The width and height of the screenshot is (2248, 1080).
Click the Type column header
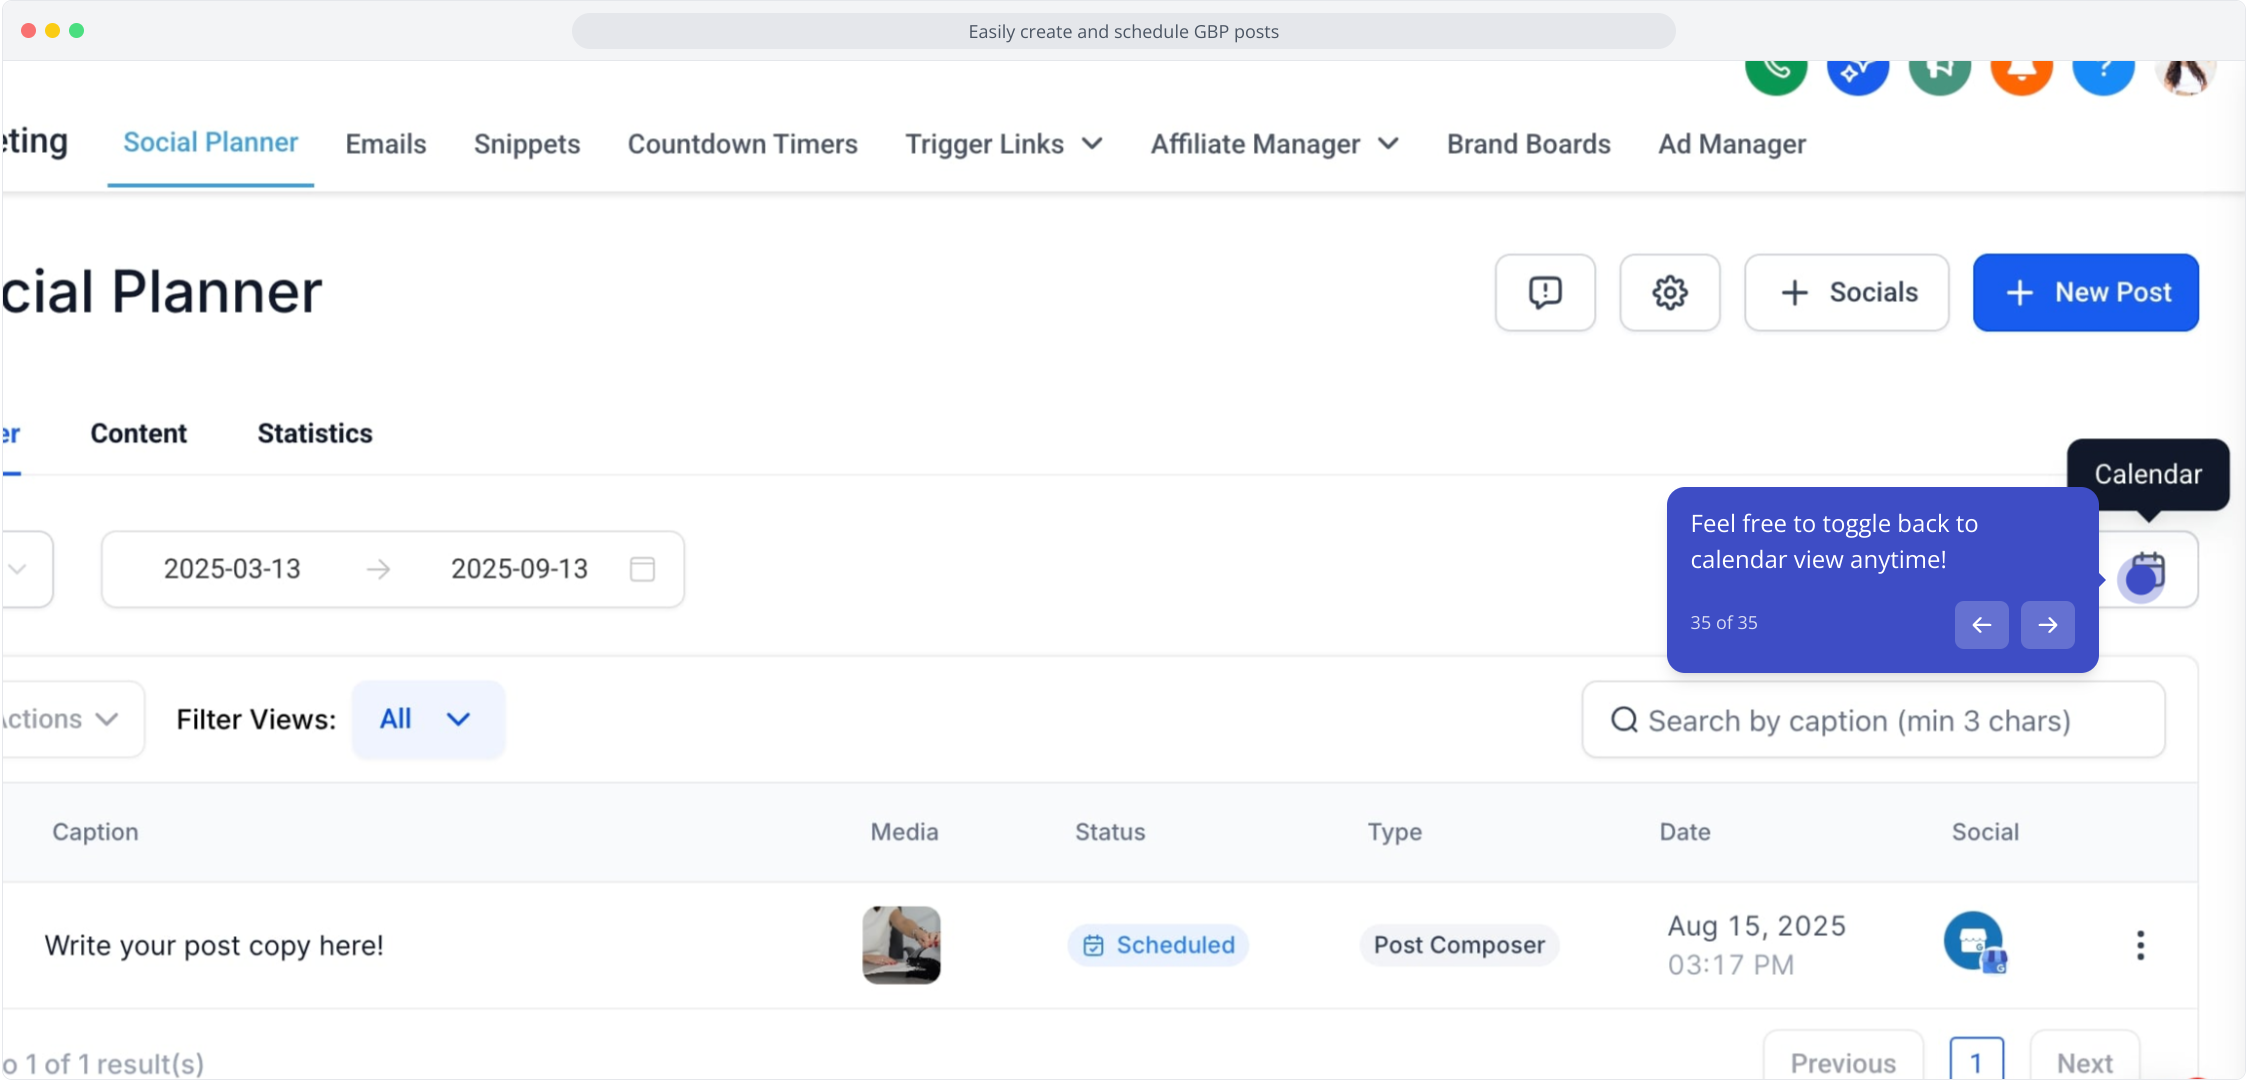(1394, 832)
